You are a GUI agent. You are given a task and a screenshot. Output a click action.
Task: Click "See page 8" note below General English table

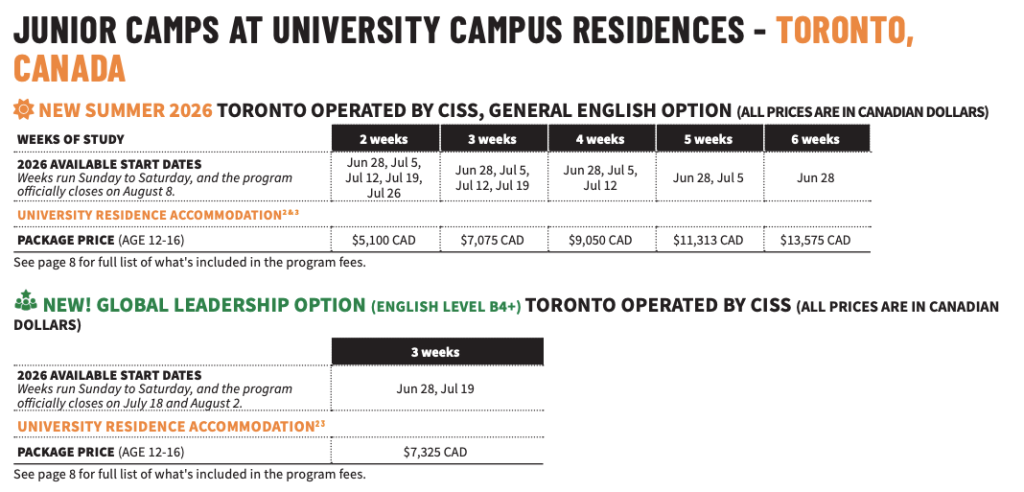190,263
